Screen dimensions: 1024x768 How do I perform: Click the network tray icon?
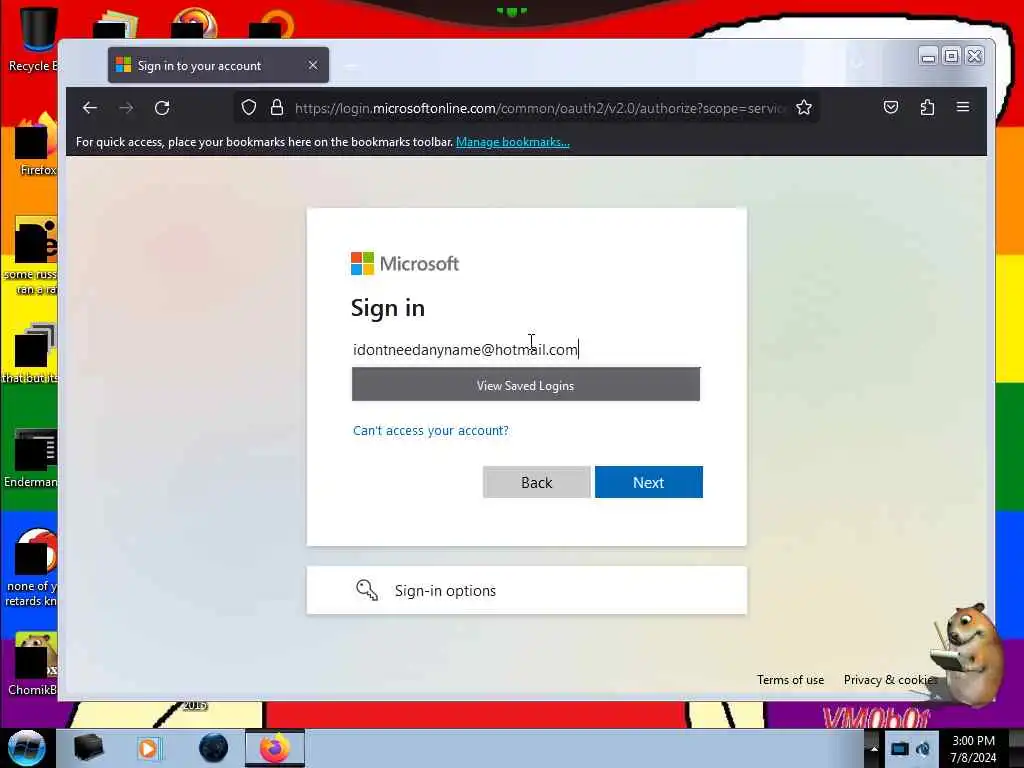point(899,748)
